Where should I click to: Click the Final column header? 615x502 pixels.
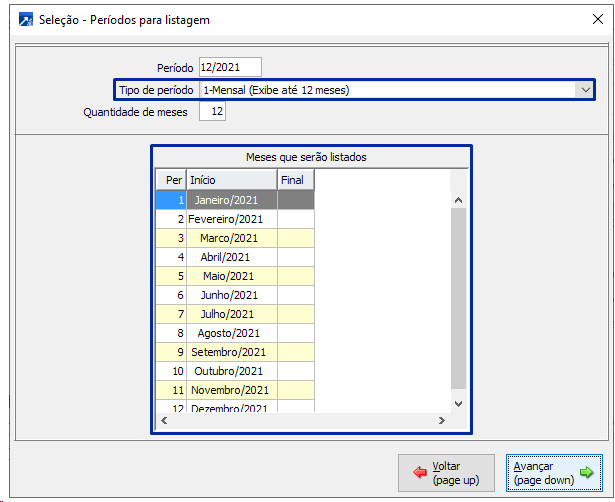293,180
